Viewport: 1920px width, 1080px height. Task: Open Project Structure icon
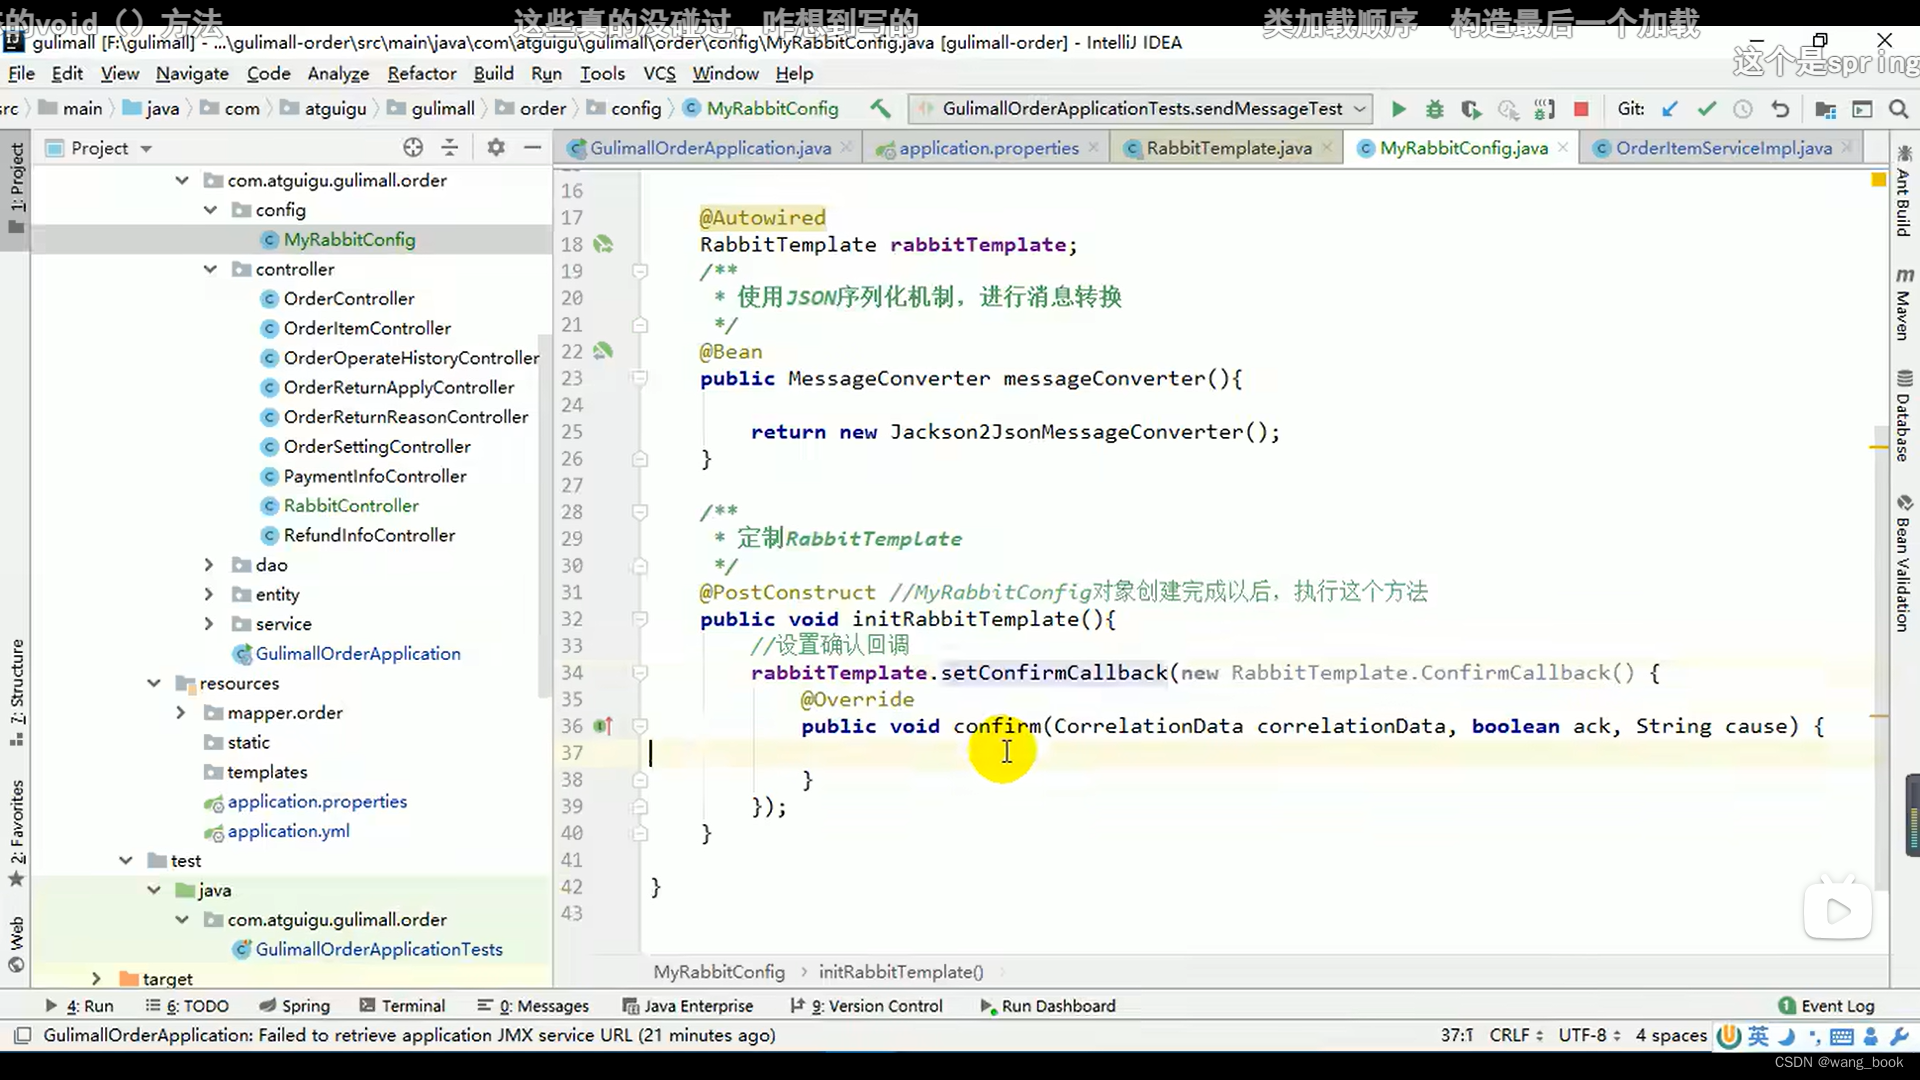click(x=1825, y=109)
